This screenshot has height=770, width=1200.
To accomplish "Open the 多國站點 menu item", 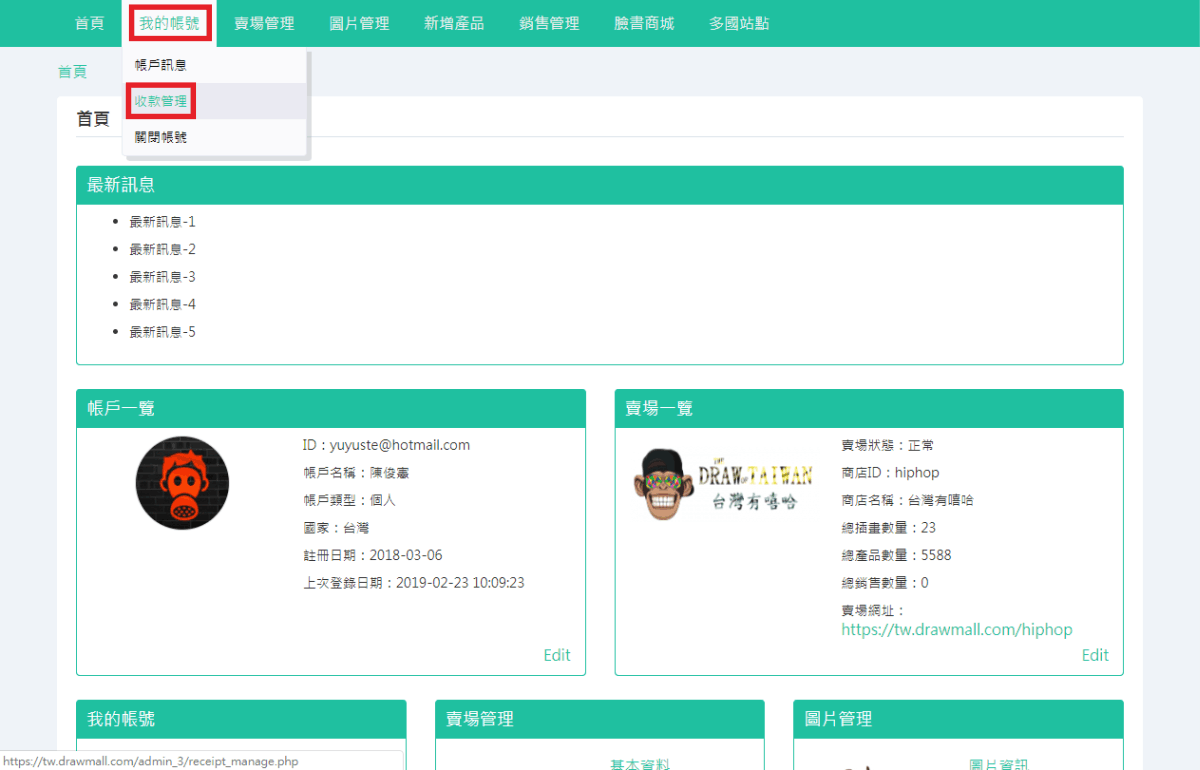I will pyautogui.click(x=738, y=22).
